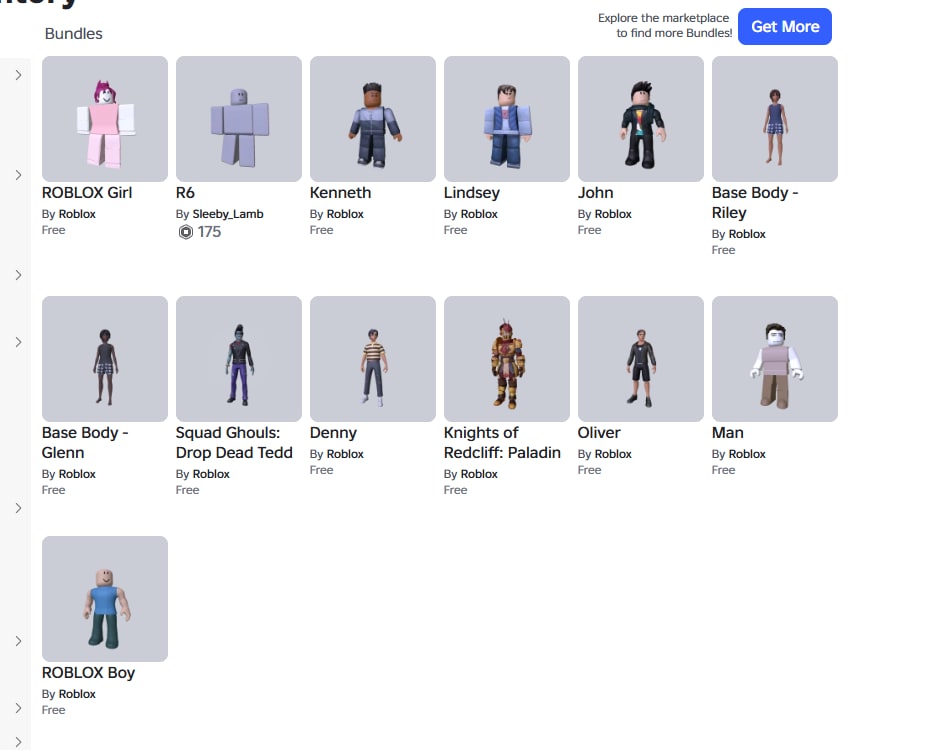The image size is (947, 750).
Task: Open the ROBLOX Boy avatar thumbnail
Action: tap(104, 598)
